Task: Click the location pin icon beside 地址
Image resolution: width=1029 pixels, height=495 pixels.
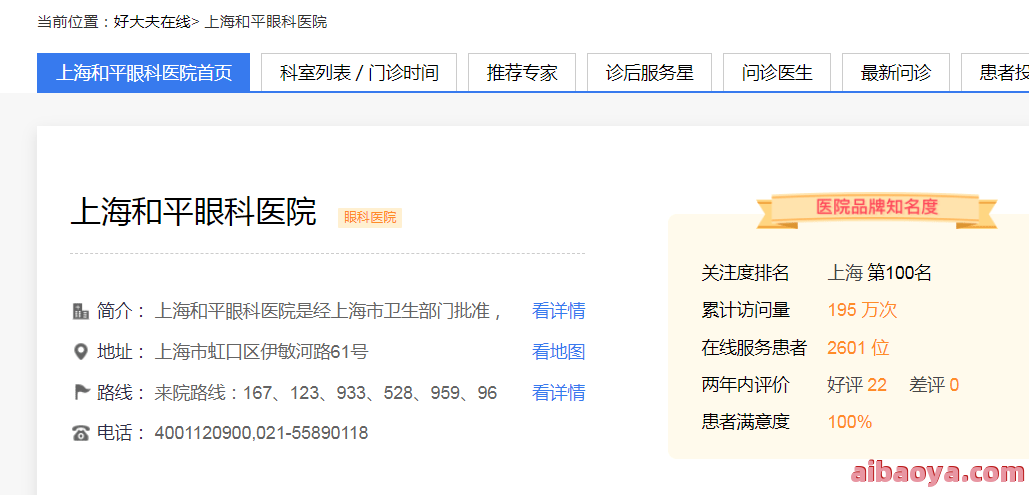Action: (80, 353)
